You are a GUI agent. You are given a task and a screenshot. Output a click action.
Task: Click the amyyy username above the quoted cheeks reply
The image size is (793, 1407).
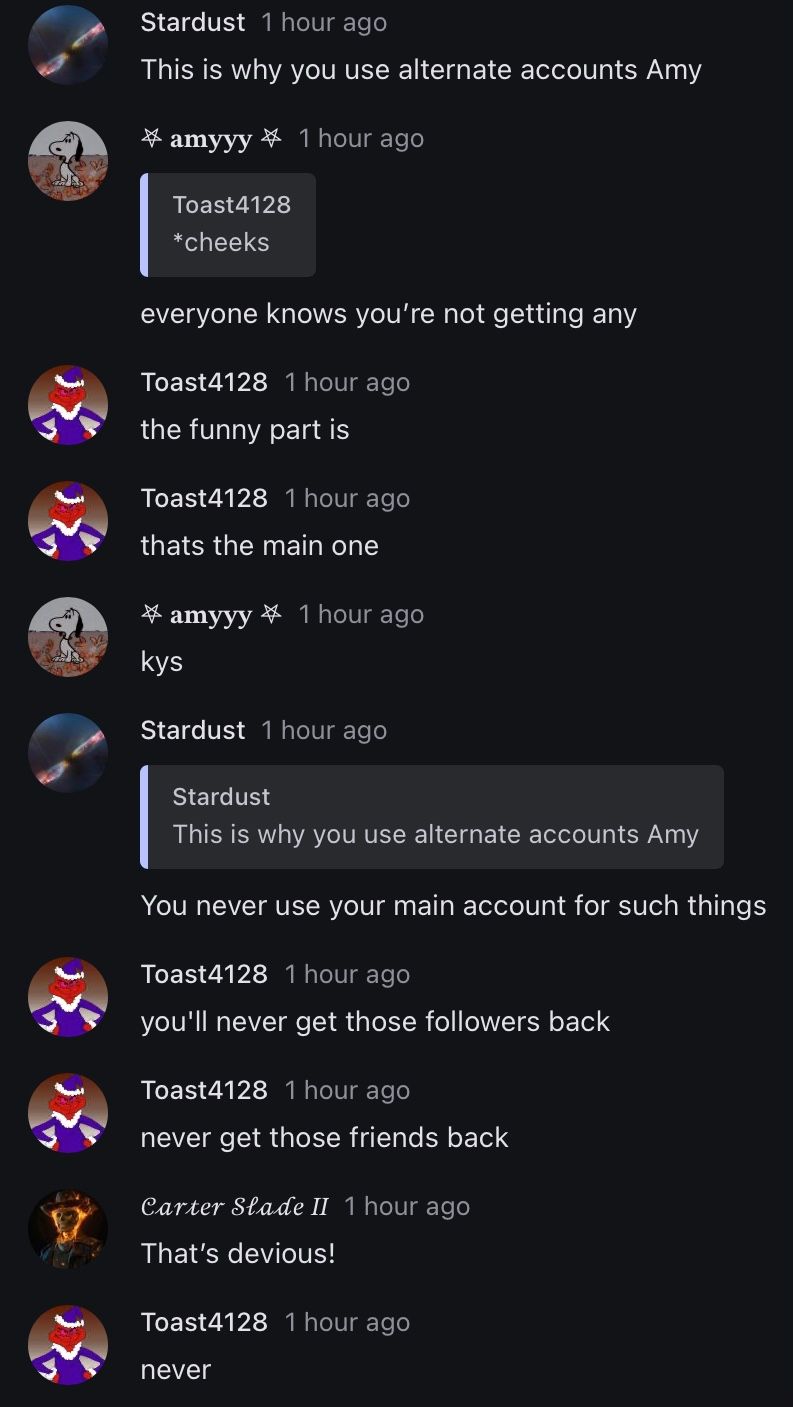click(211, 138)
